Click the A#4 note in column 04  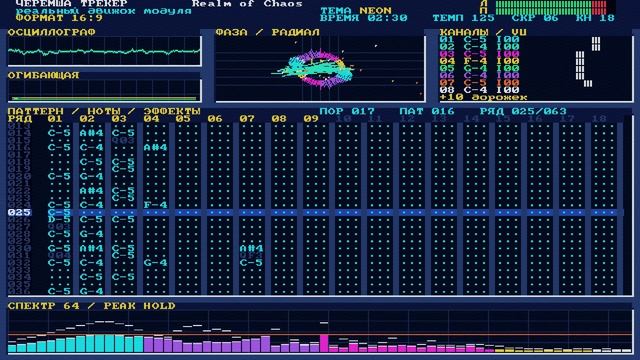pyautogui.click(x=155, y=147)
